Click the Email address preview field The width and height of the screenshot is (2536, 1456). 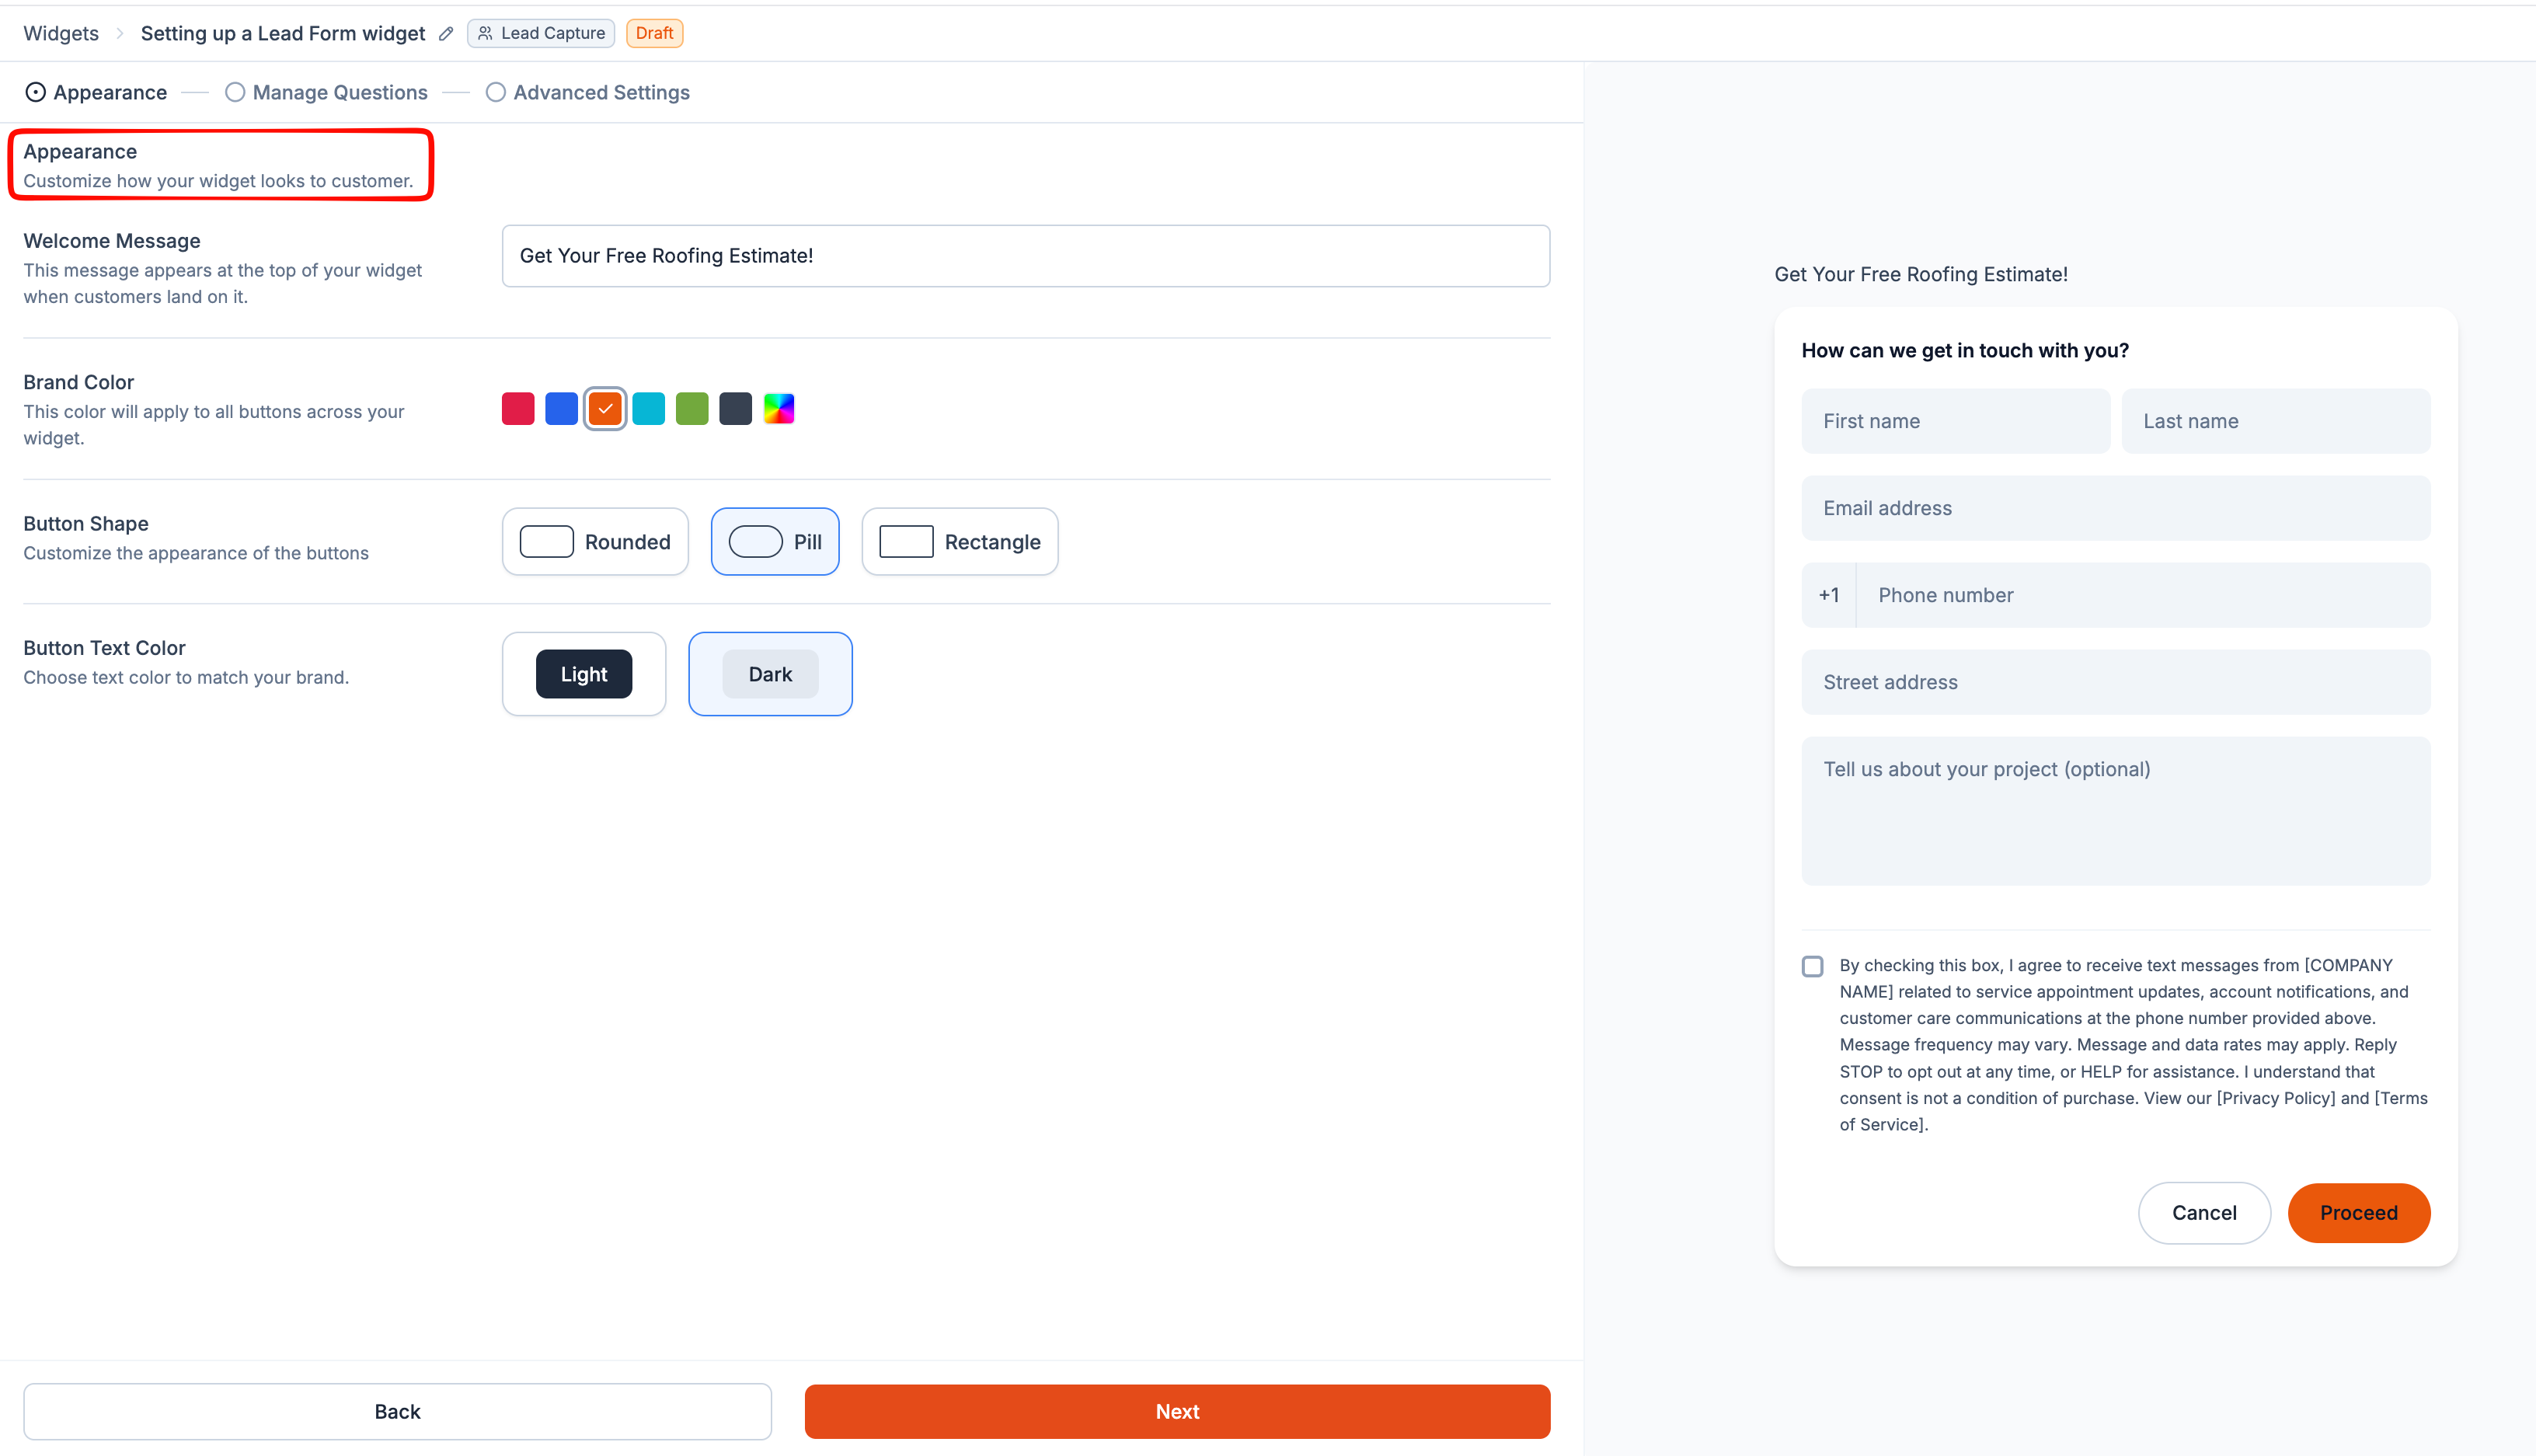pos(2116,508)
